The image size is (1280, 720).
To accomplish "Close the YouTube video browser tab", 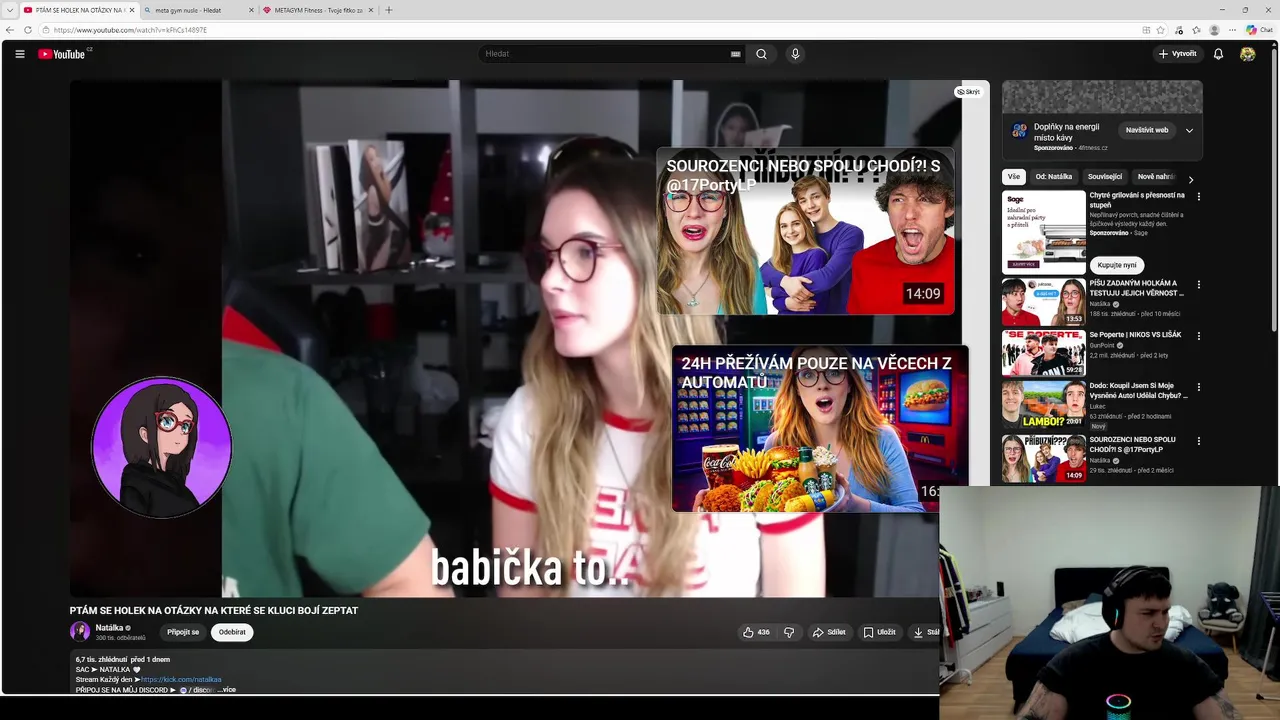I will tap(131, 10).
